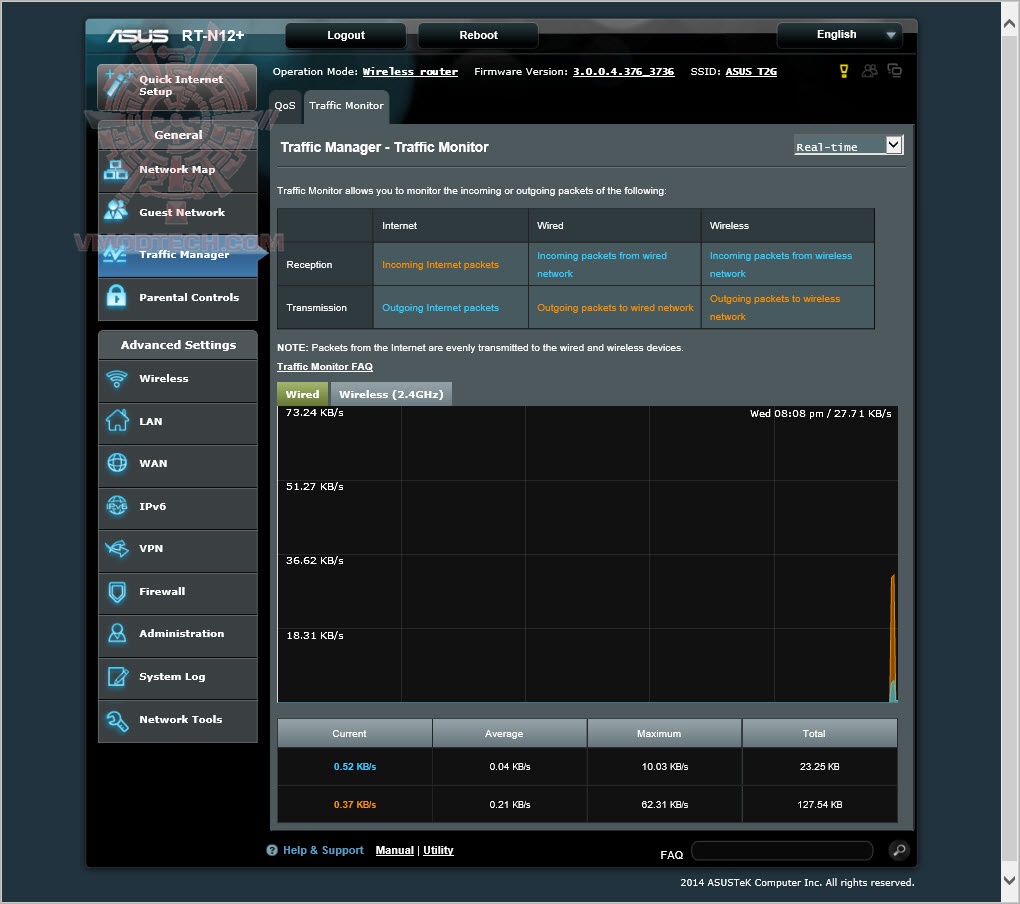Click the FAQ search magnifier icon

(x=898, y=850)
